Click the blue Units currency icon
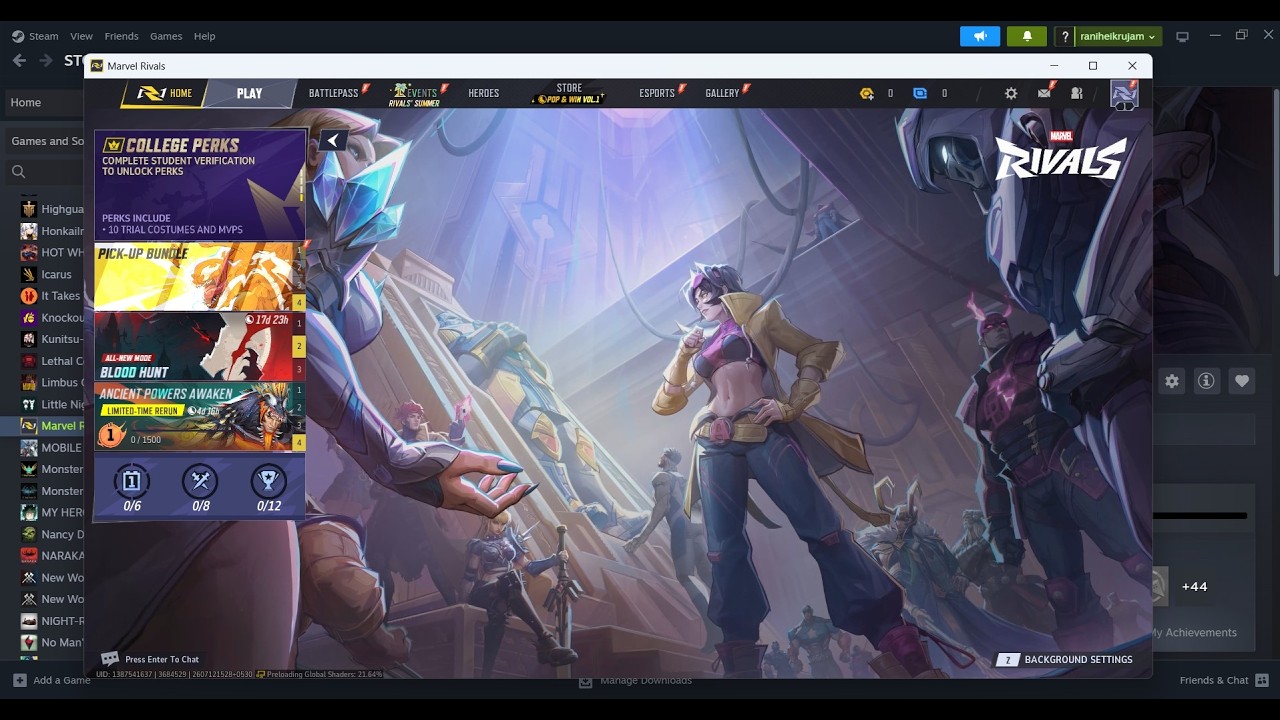The image size is (1280, 720). [x=920, y=93]
